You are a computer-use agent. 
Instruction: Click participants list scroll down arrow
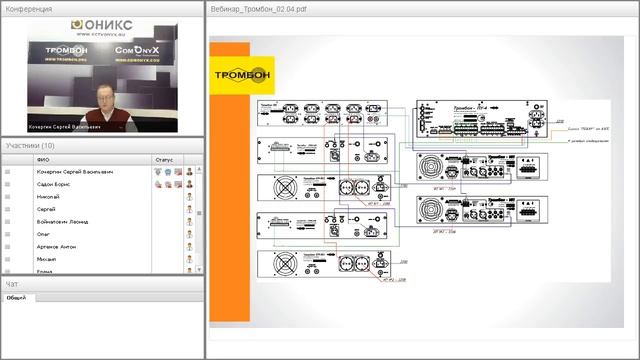199,269
